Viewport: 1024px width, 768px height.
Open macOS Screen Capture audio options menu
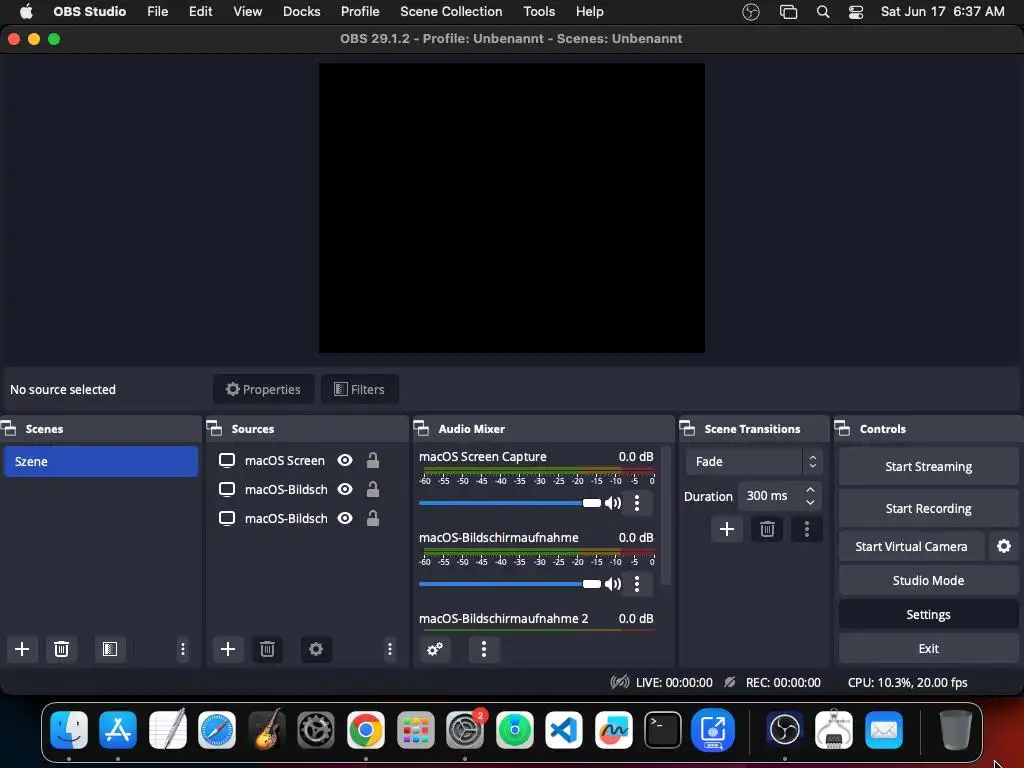click(x=637, y=503)
